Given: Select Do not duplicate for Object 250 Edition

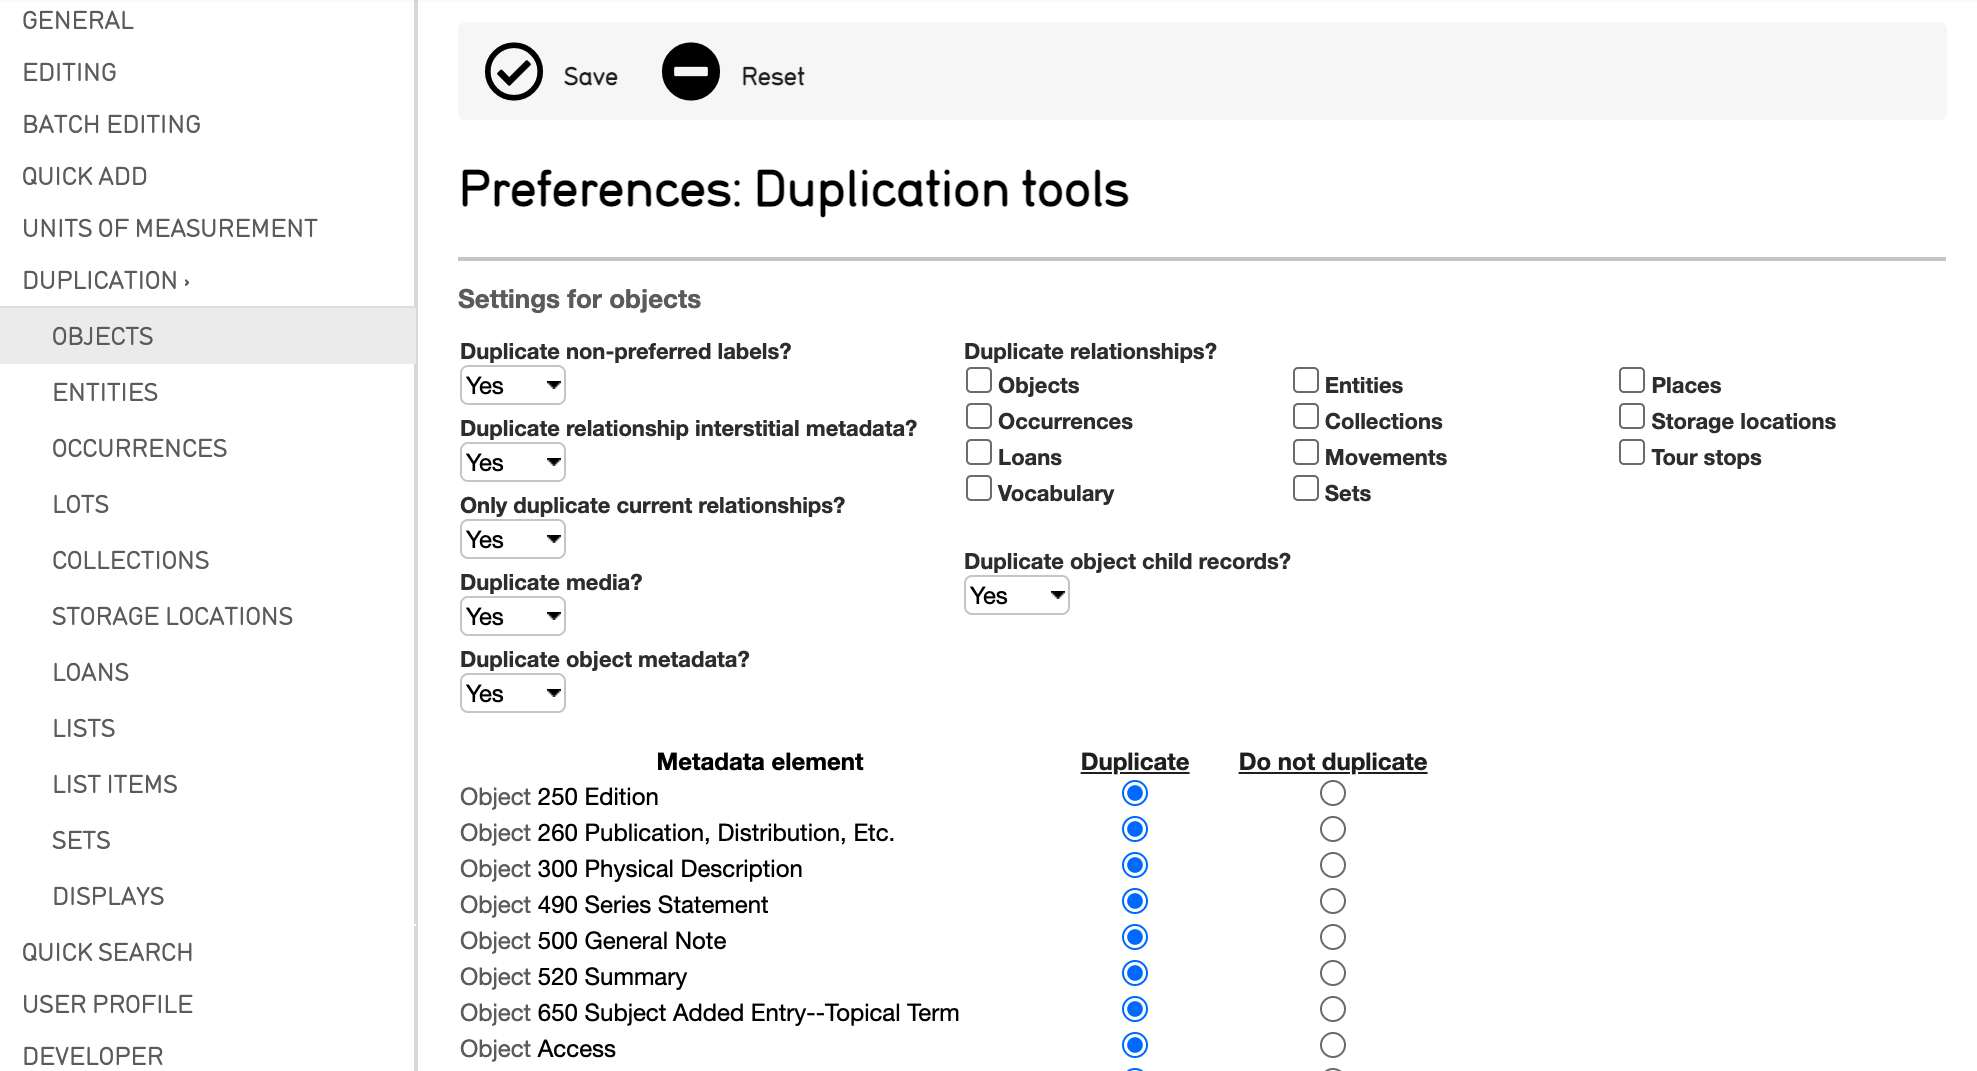Looking at the screenshot, I should [x=1332, y=794].
